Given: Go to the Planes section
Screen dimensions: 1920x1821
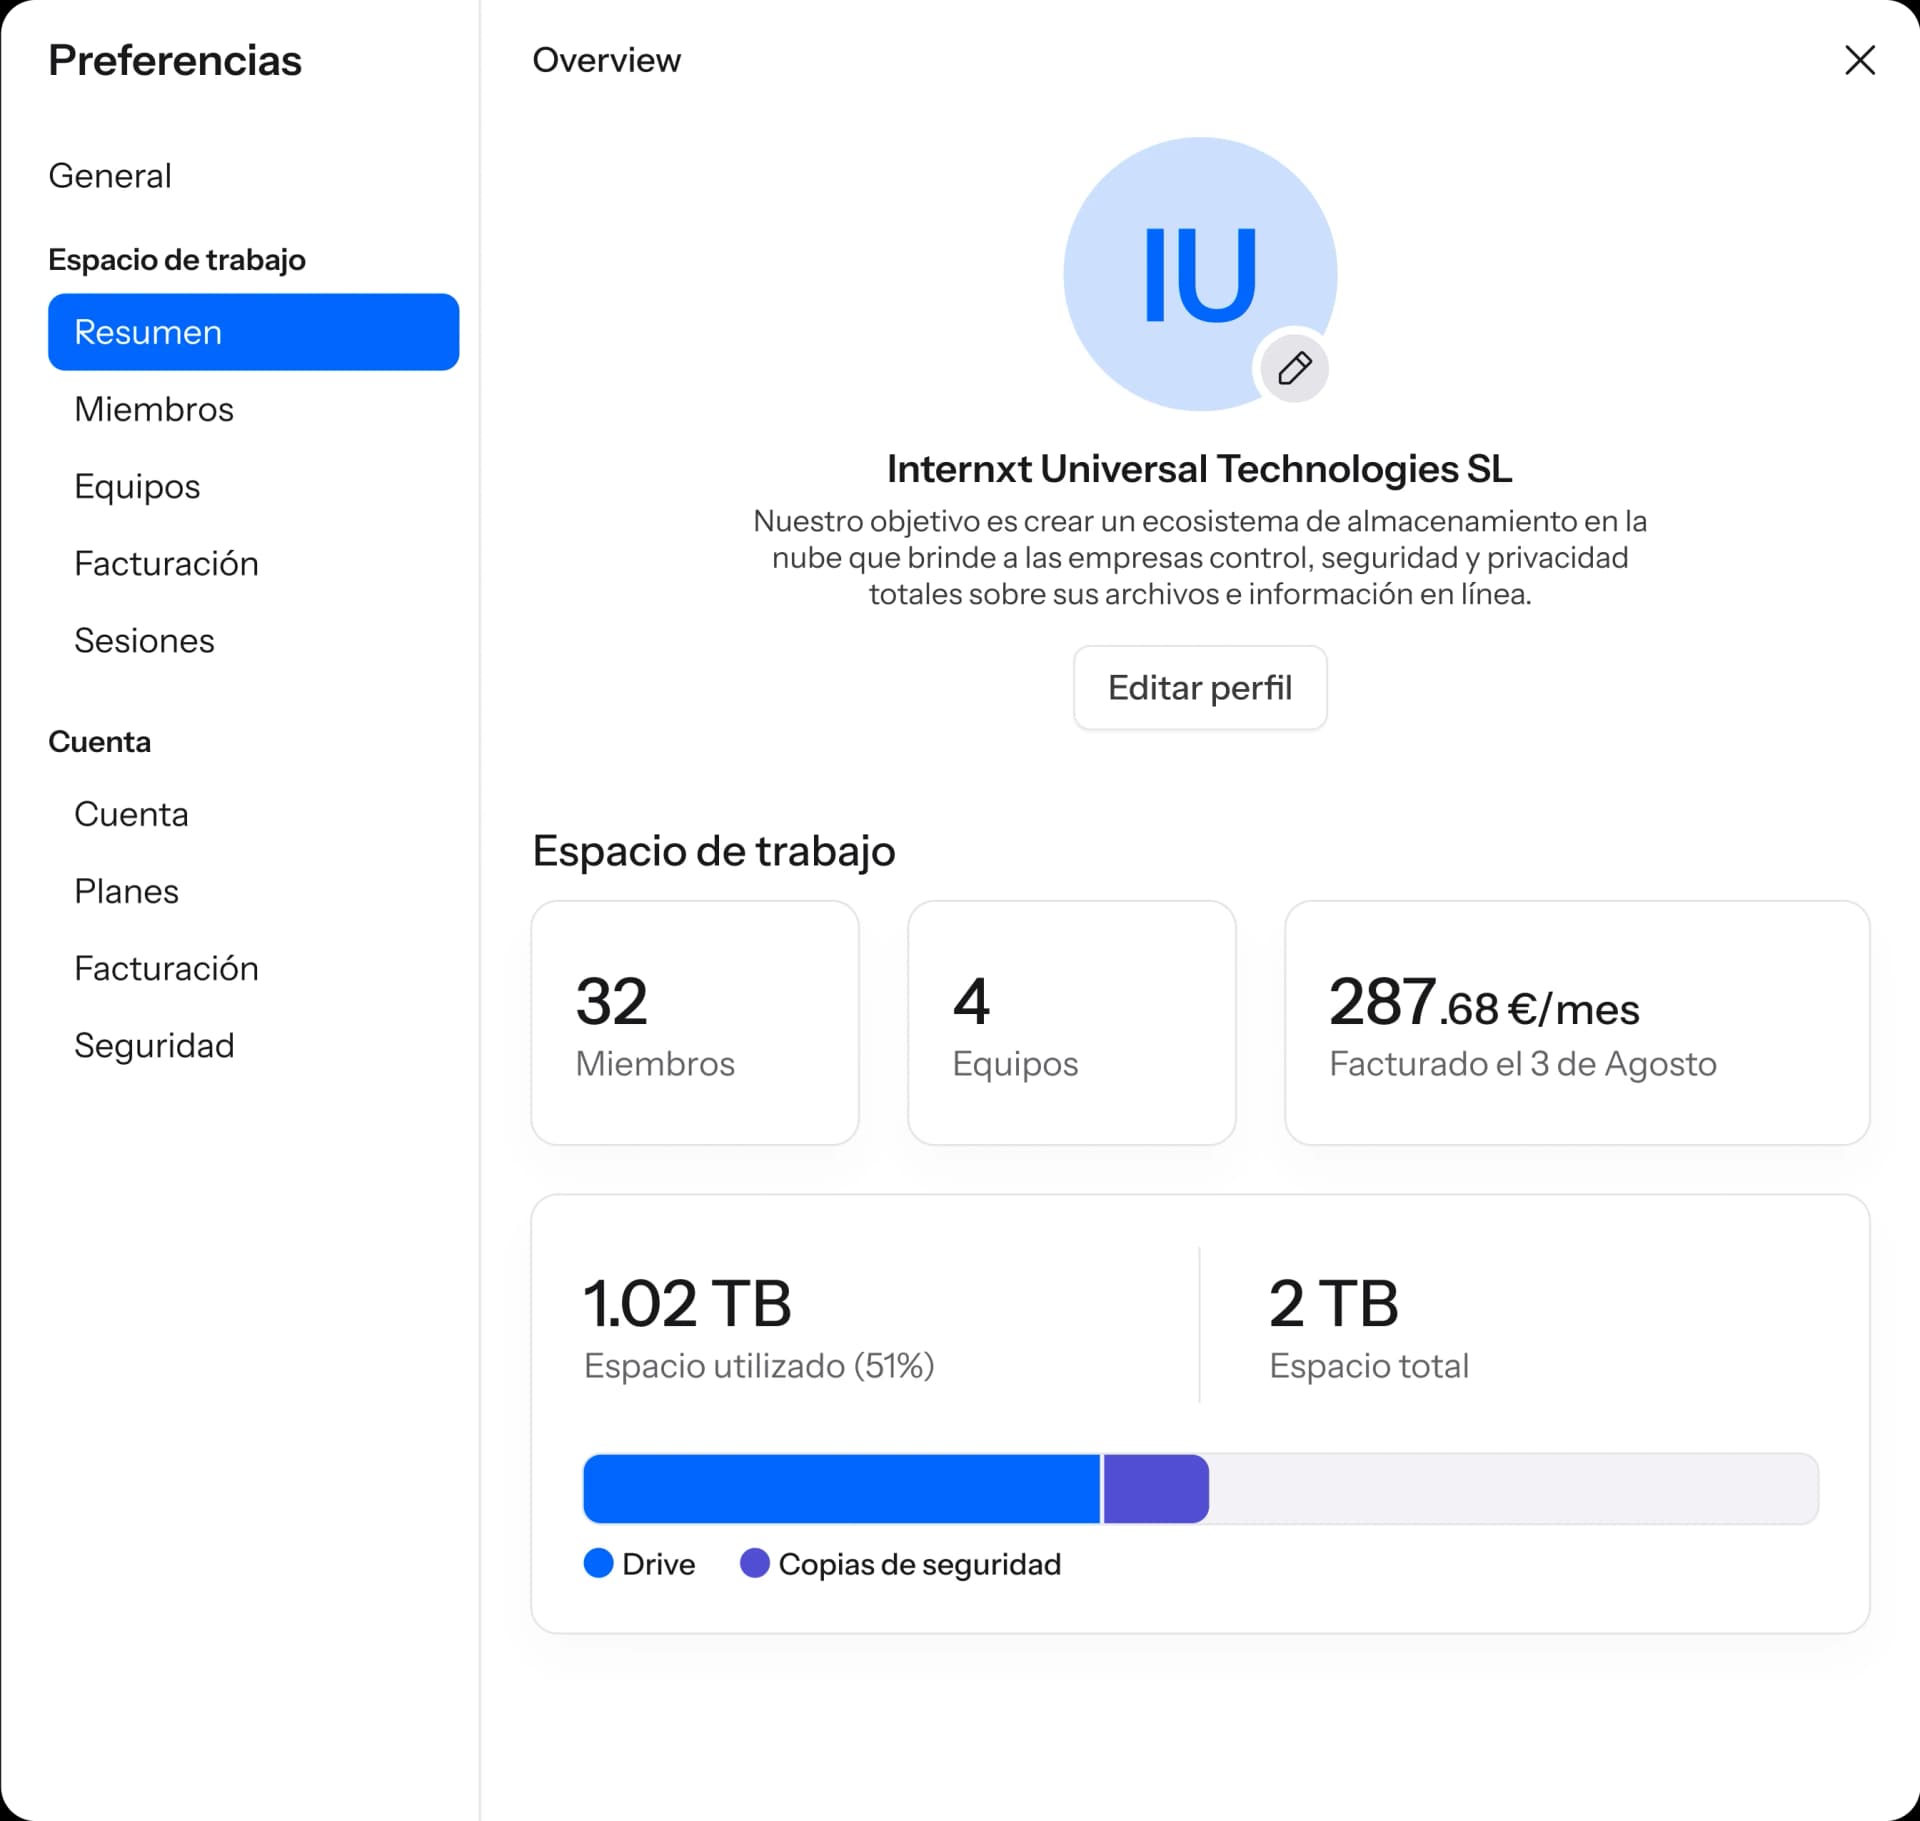Looking at the screenshot, I should click(126, 891).
